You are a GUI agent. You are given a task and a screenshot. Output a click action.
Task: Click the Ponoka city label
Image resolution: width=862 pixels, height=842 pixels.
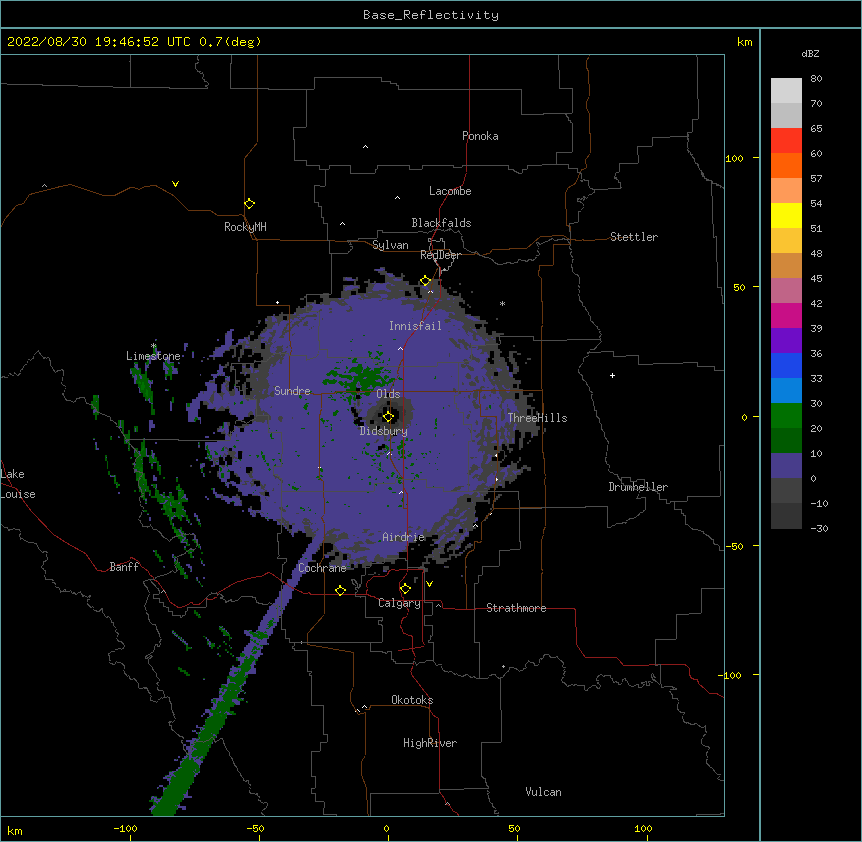pyautogui.click(x=480, y=136)
